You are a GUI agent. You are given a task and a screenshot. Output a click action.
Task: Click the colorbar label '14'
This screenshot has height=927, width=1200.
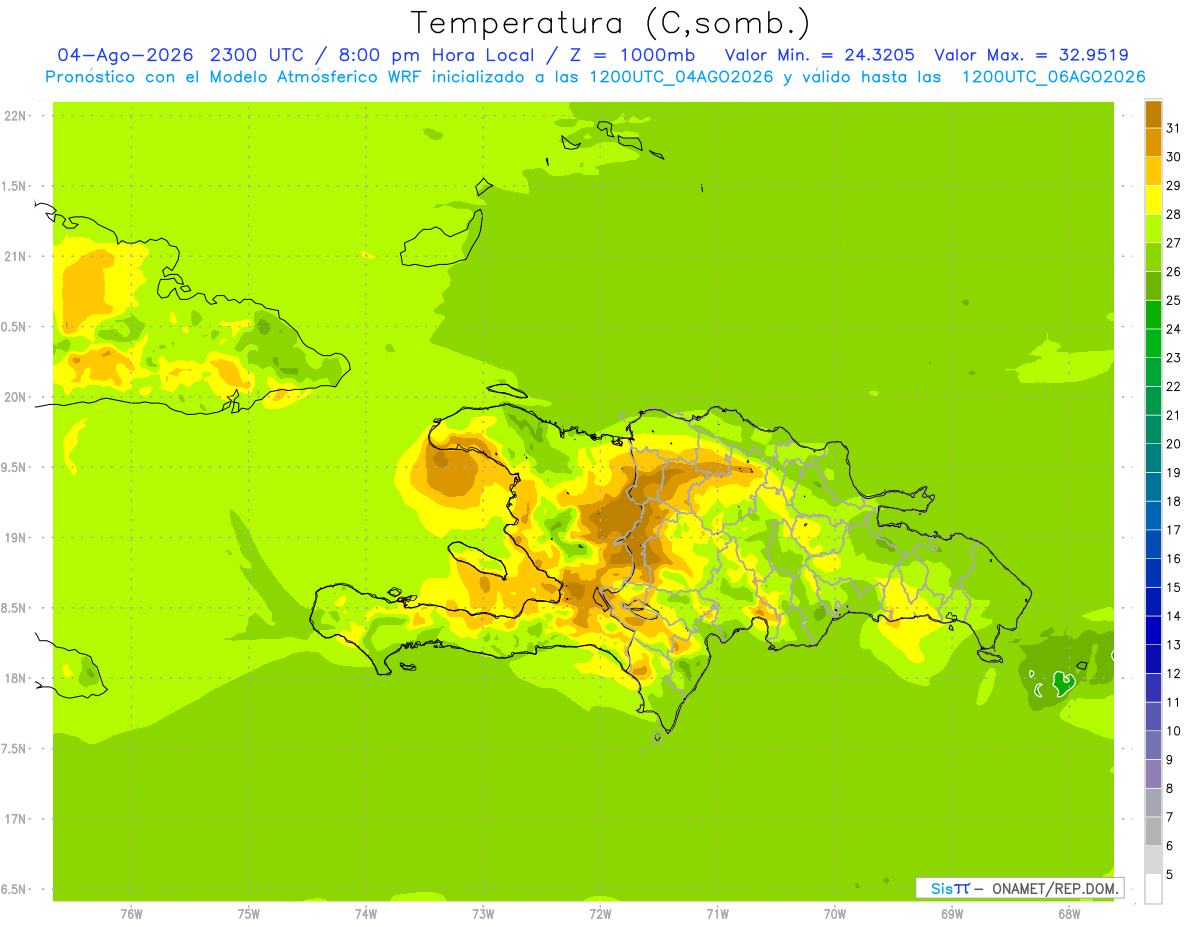[x=1173, y=616]
